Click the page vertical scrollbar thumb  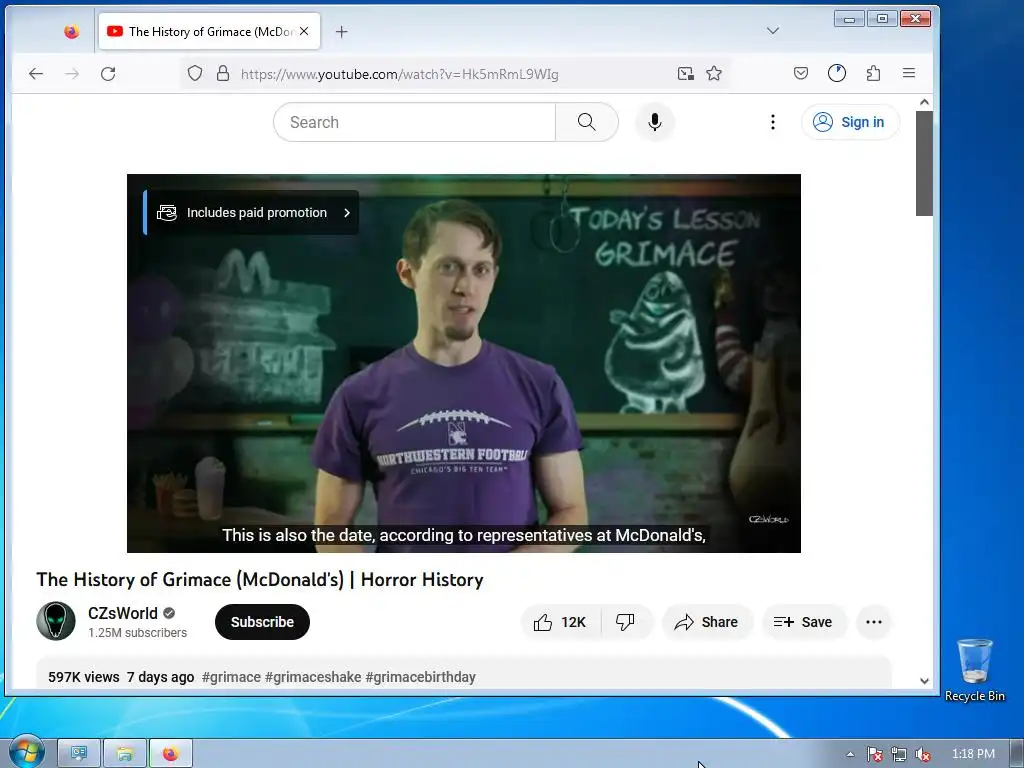point(924,163)
